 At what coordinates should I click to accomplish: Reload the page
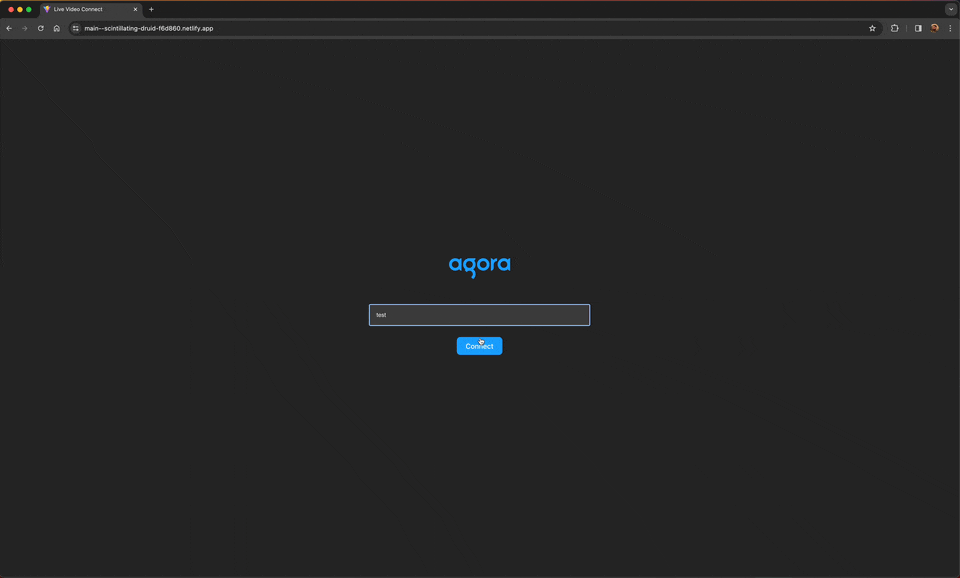40,28
